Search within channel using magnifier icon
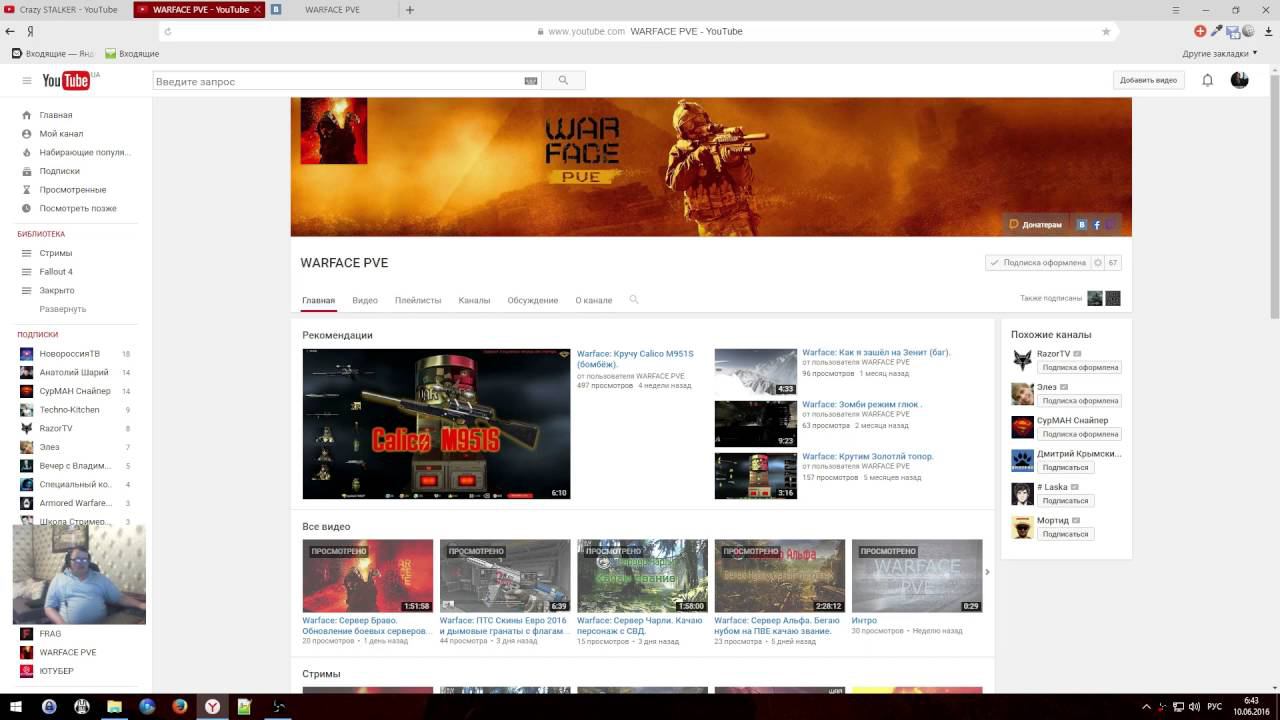The image size is (1280, 720). point(634,300)
